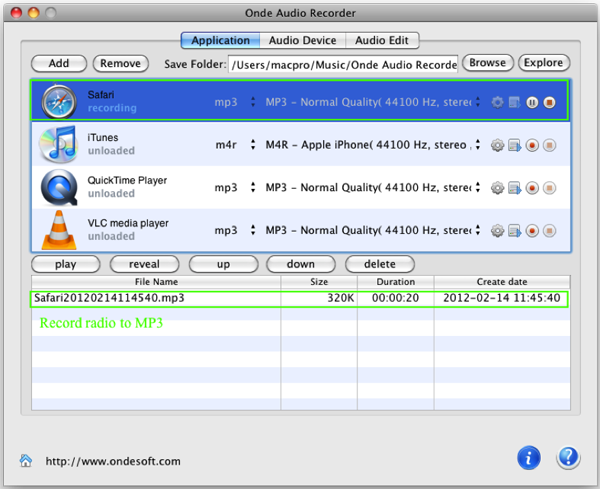This screenshot has height=489, width=600.
Task: Pause the Safari recording
Action: coord(532,102)
